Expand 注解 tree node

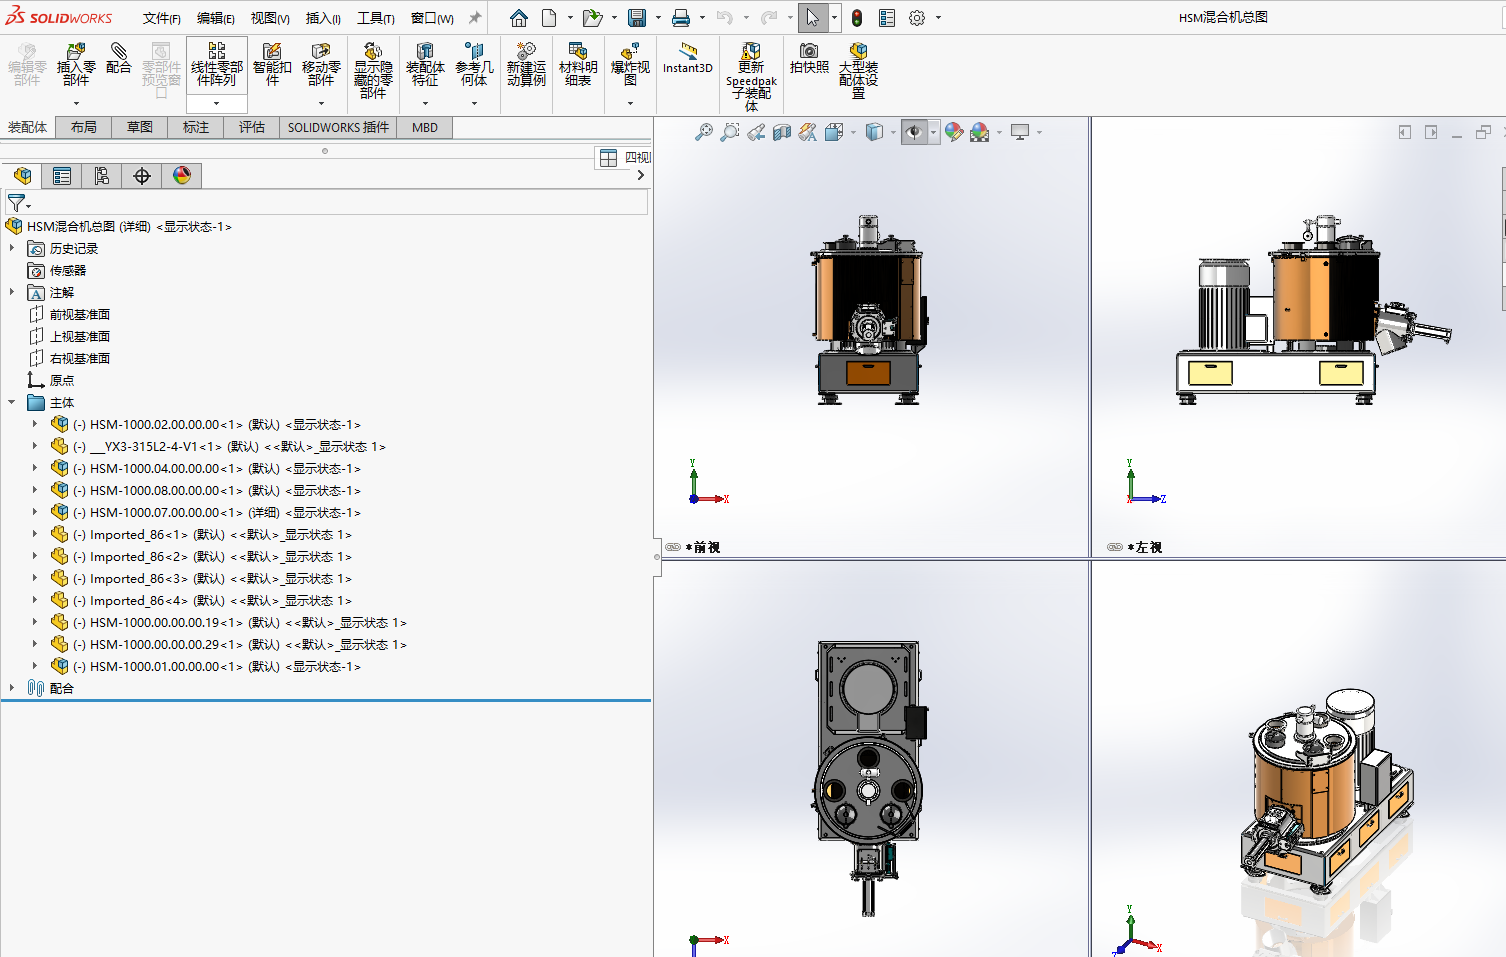tap(12, 292)
